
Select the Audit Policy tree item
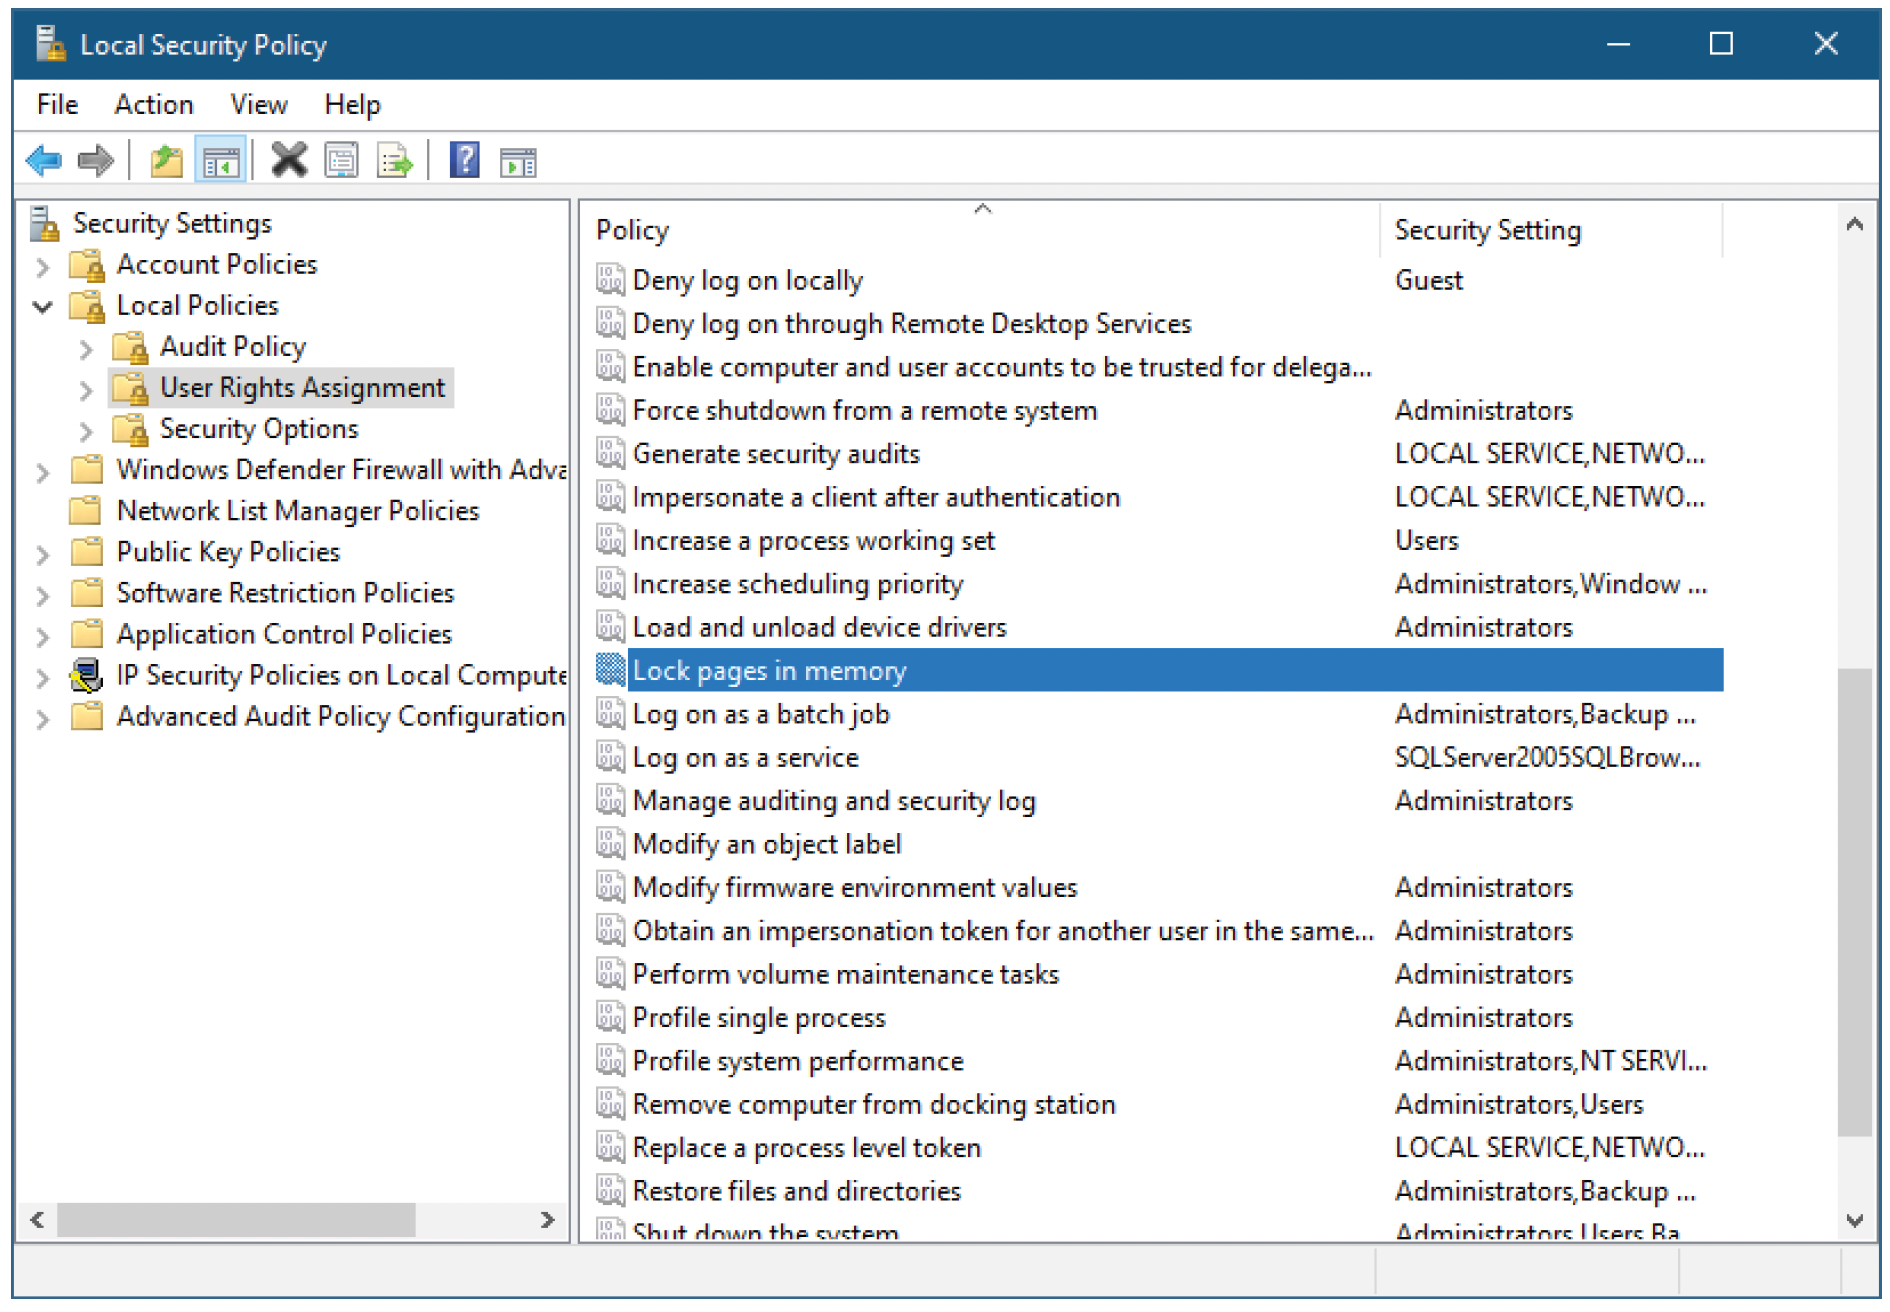point(232,347)
